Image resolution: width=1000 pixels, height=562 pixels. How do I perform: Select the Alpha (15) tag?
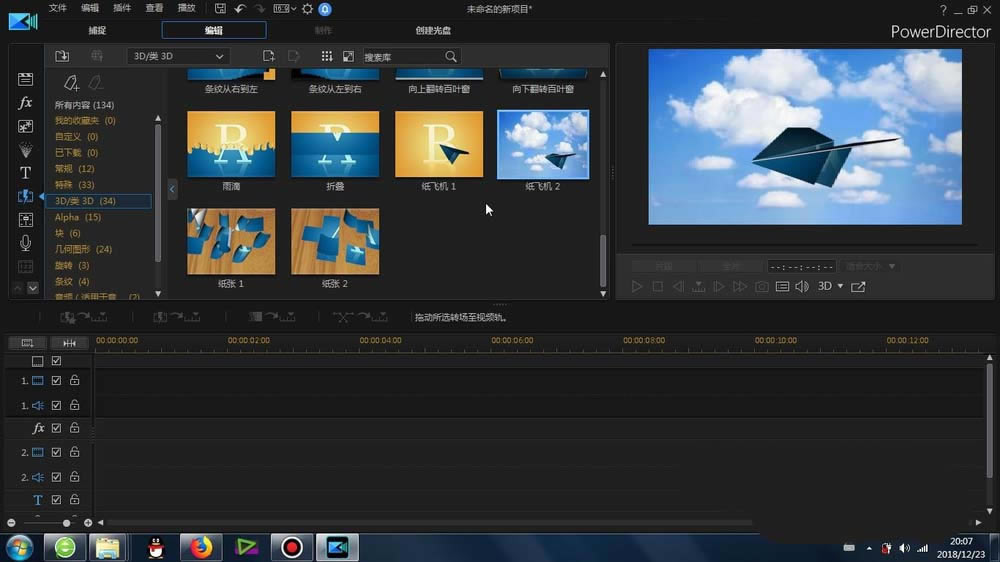[78, 217]
